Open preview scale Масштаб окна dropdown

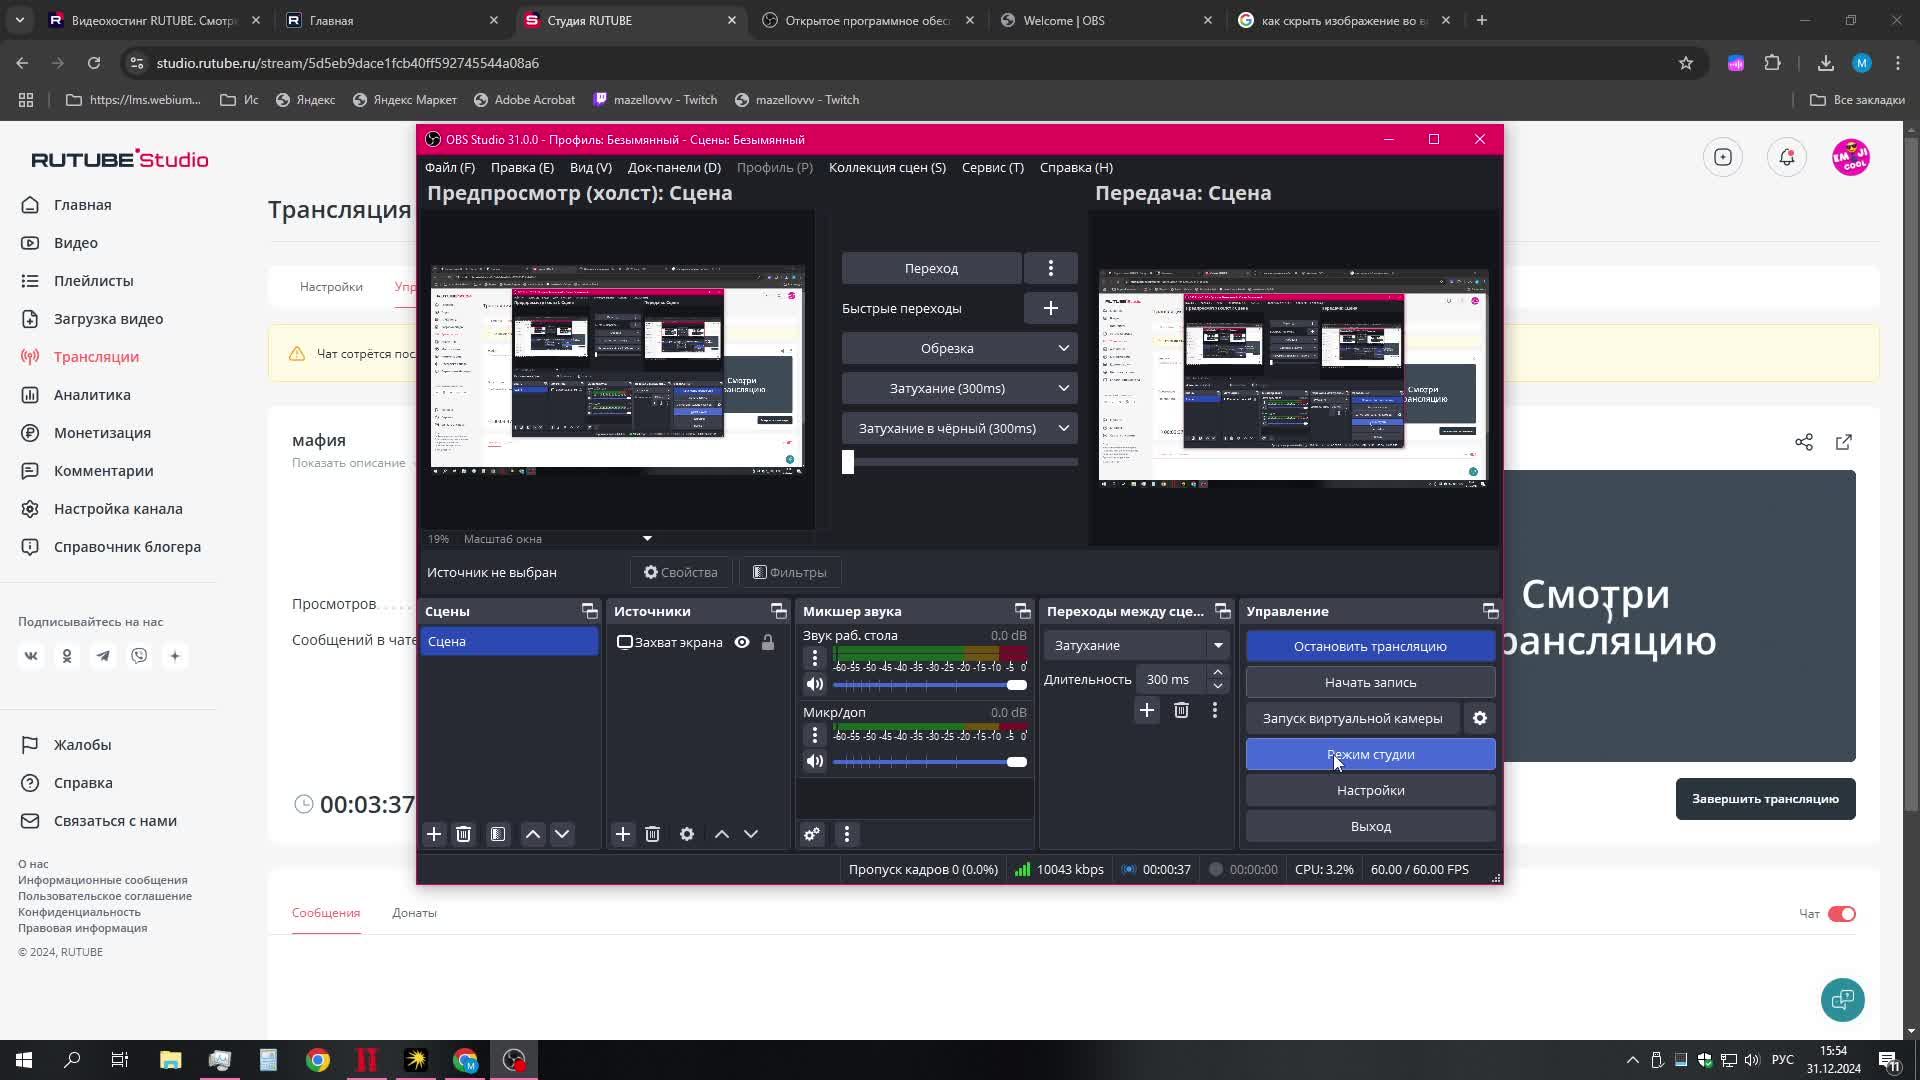pos(647,539)
